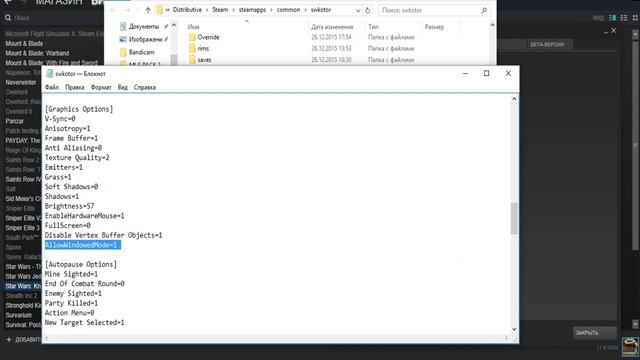The image size is (640, 360).
Task: Select common in the Explorer breadcrumb
Action: point(288,10)
